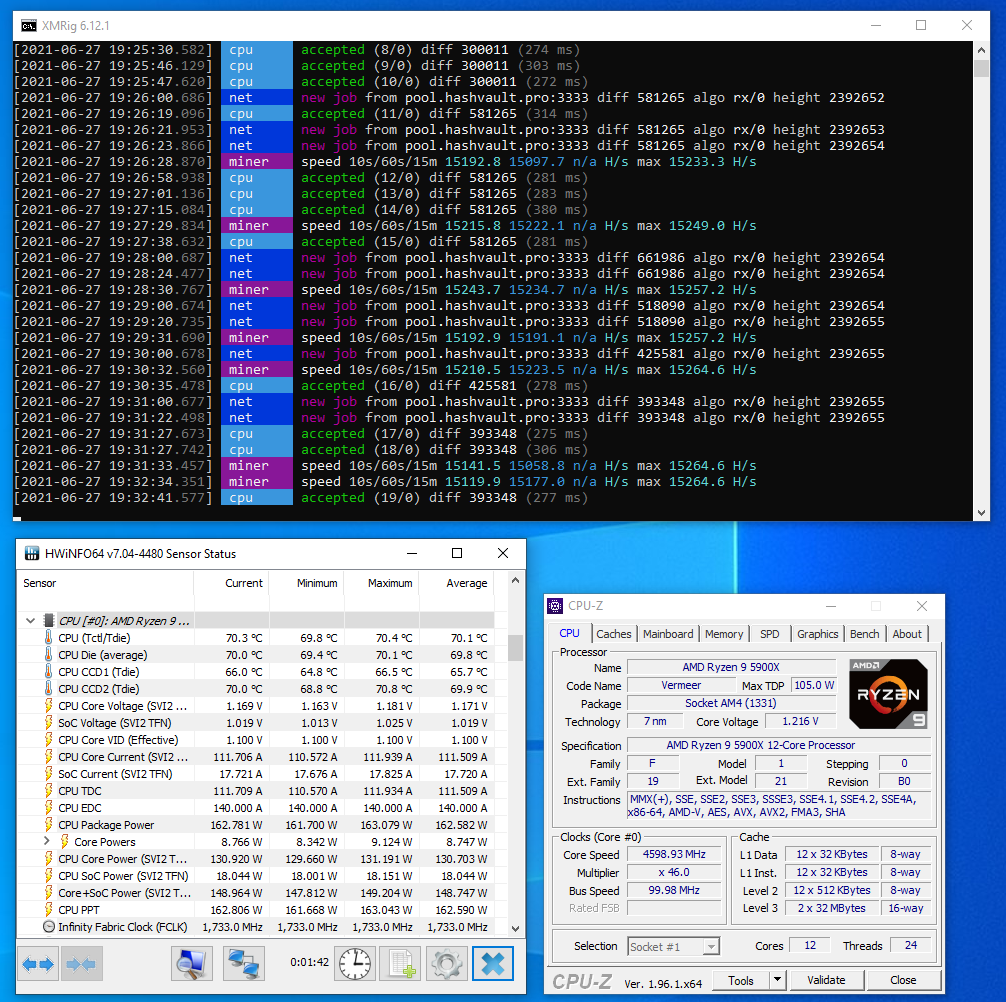Click CPU Die (average) thermometer icon
1006x1002 pixels.
coord(49,654)
